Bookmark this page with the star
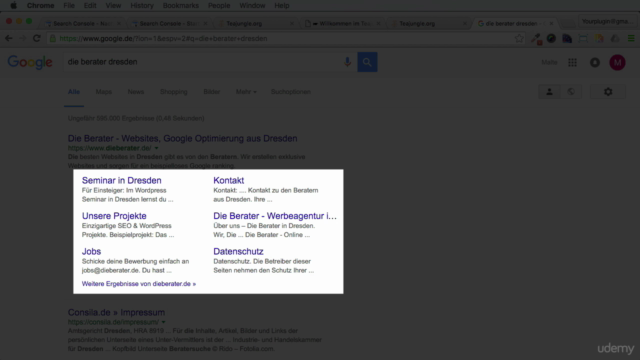This screenshot has height=360, width=640. click(x=519, y=38)
